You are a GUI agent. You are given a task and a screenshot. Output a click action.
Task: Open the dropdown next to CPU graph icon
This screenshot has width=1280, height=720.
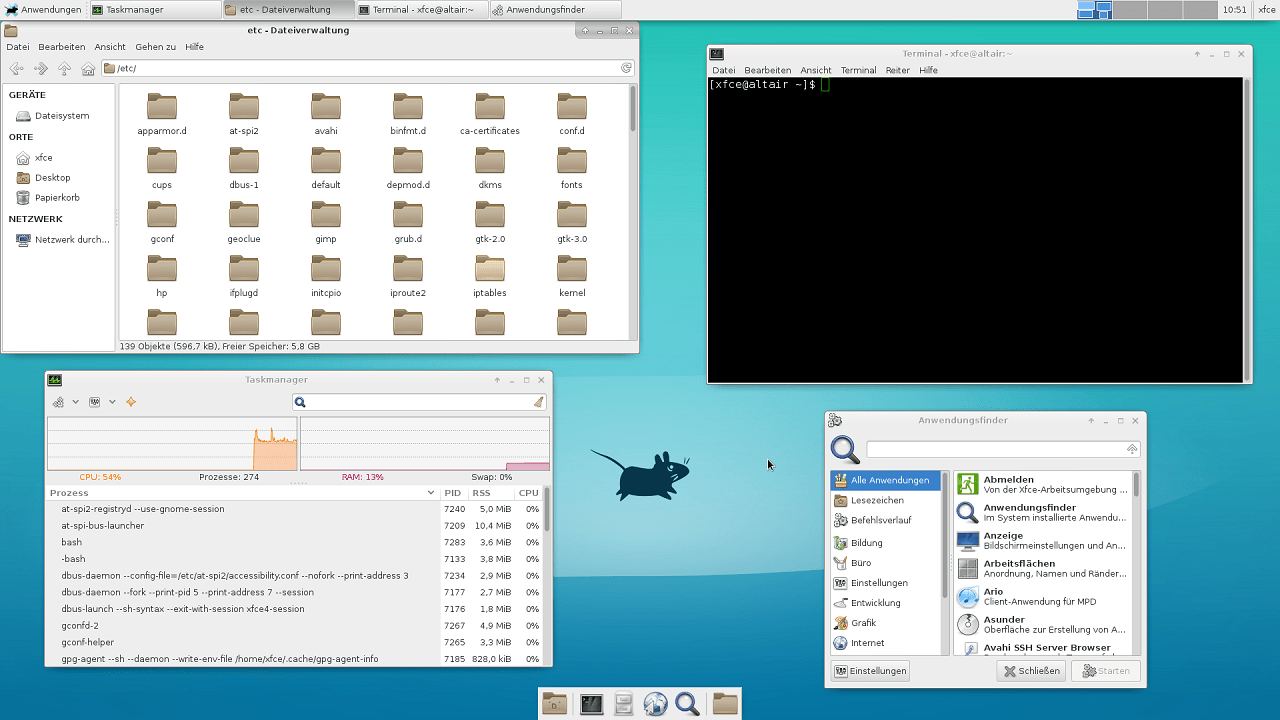tap(75, 402)
